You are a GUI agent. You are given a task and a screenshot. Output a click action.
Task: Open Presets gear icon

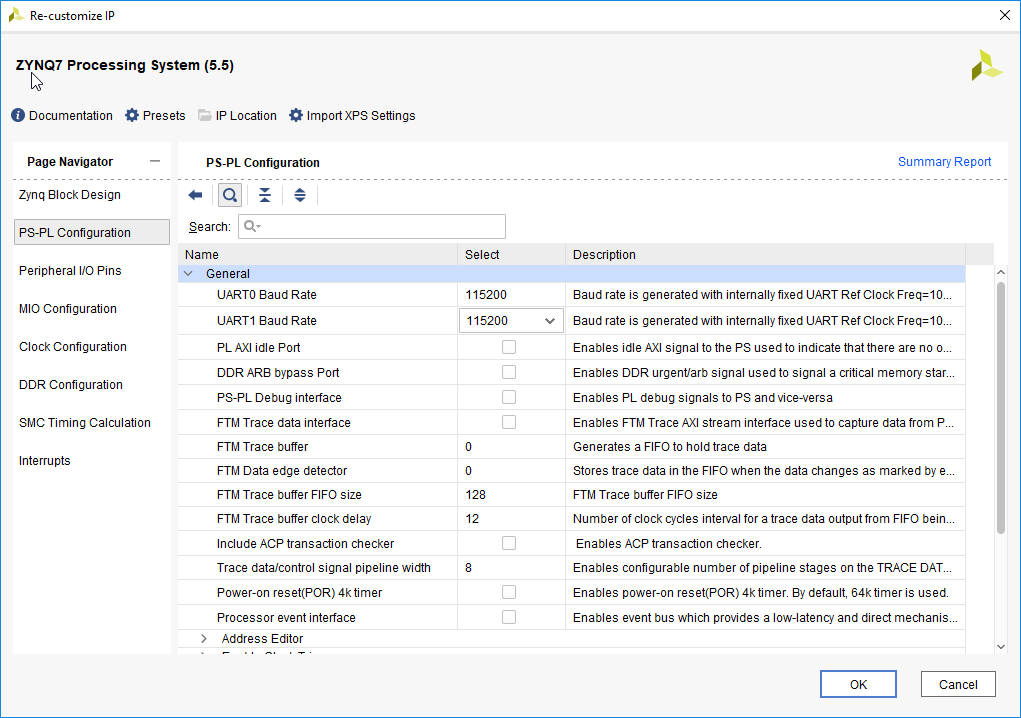(132, 116)
